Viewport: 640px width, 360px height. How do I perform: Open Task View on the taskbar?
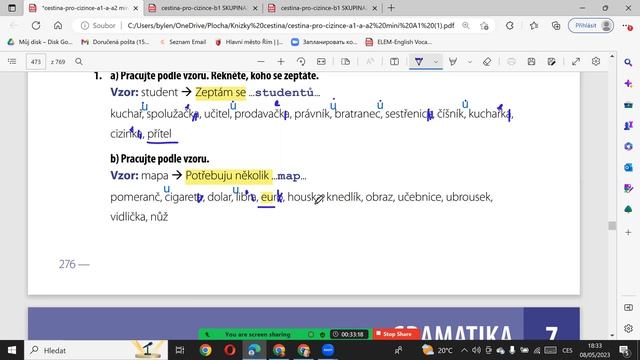pyautogui.click(x=180, y=350)
